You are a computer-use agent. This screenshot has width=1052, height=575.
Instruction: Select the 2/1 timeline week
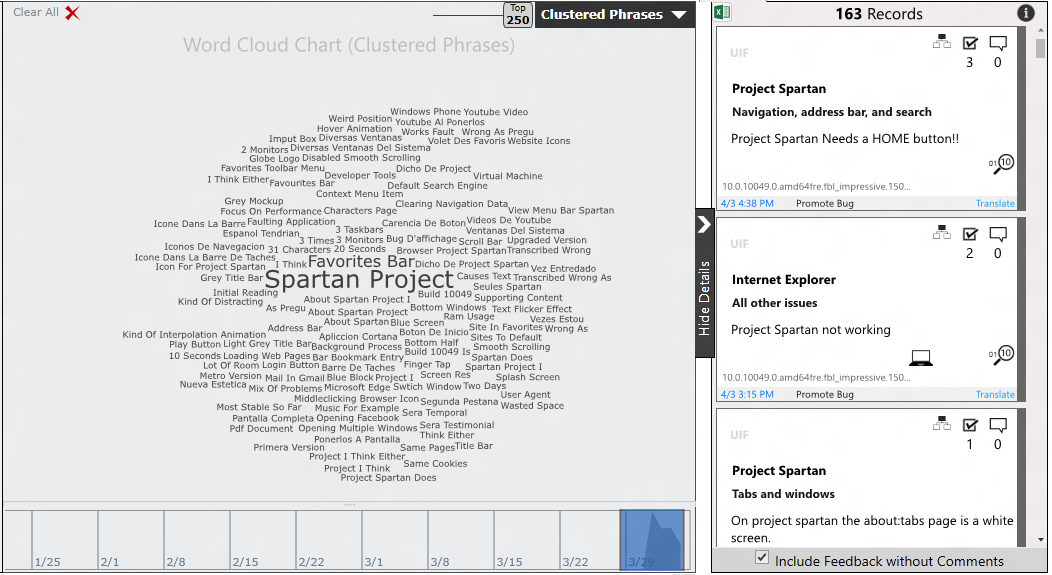(131, 539)
